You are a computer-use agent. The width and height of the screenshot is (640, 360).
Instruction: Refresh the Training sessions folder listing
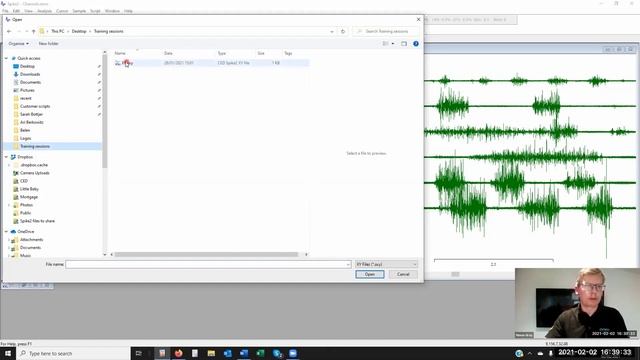click(343, 31)
